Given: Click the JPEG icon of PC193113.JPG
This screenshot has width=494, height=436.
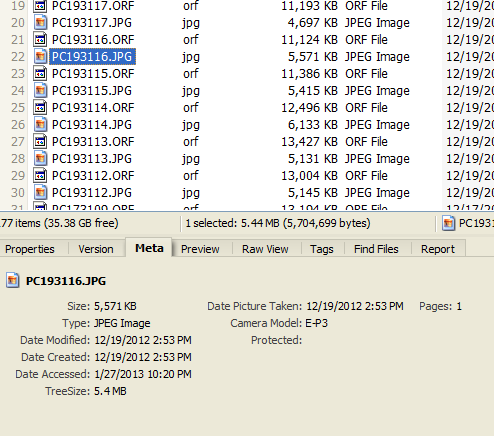Looking at the screenshot, I should coord(40,159).
